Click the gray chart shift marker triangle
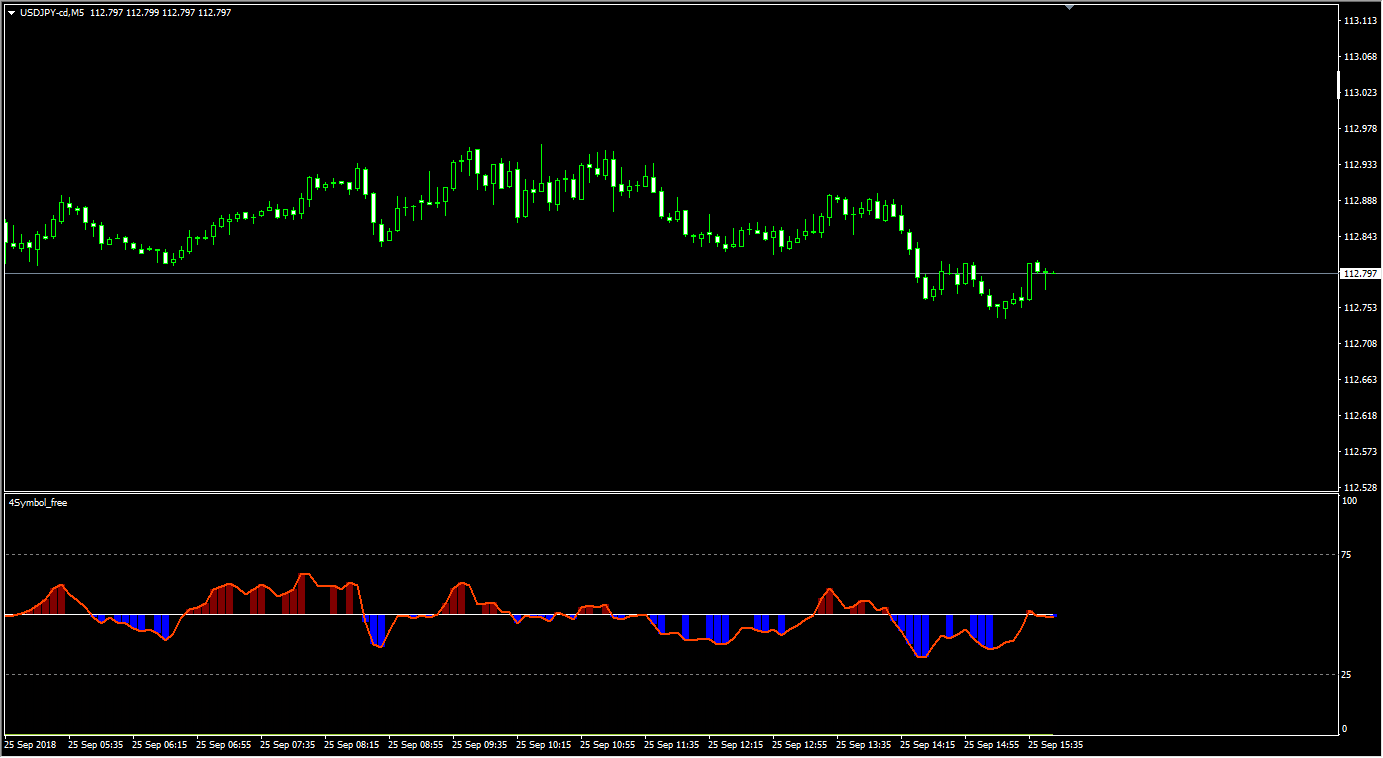The width and height of the screenshot is (1383, 758). coord(1069,7)
